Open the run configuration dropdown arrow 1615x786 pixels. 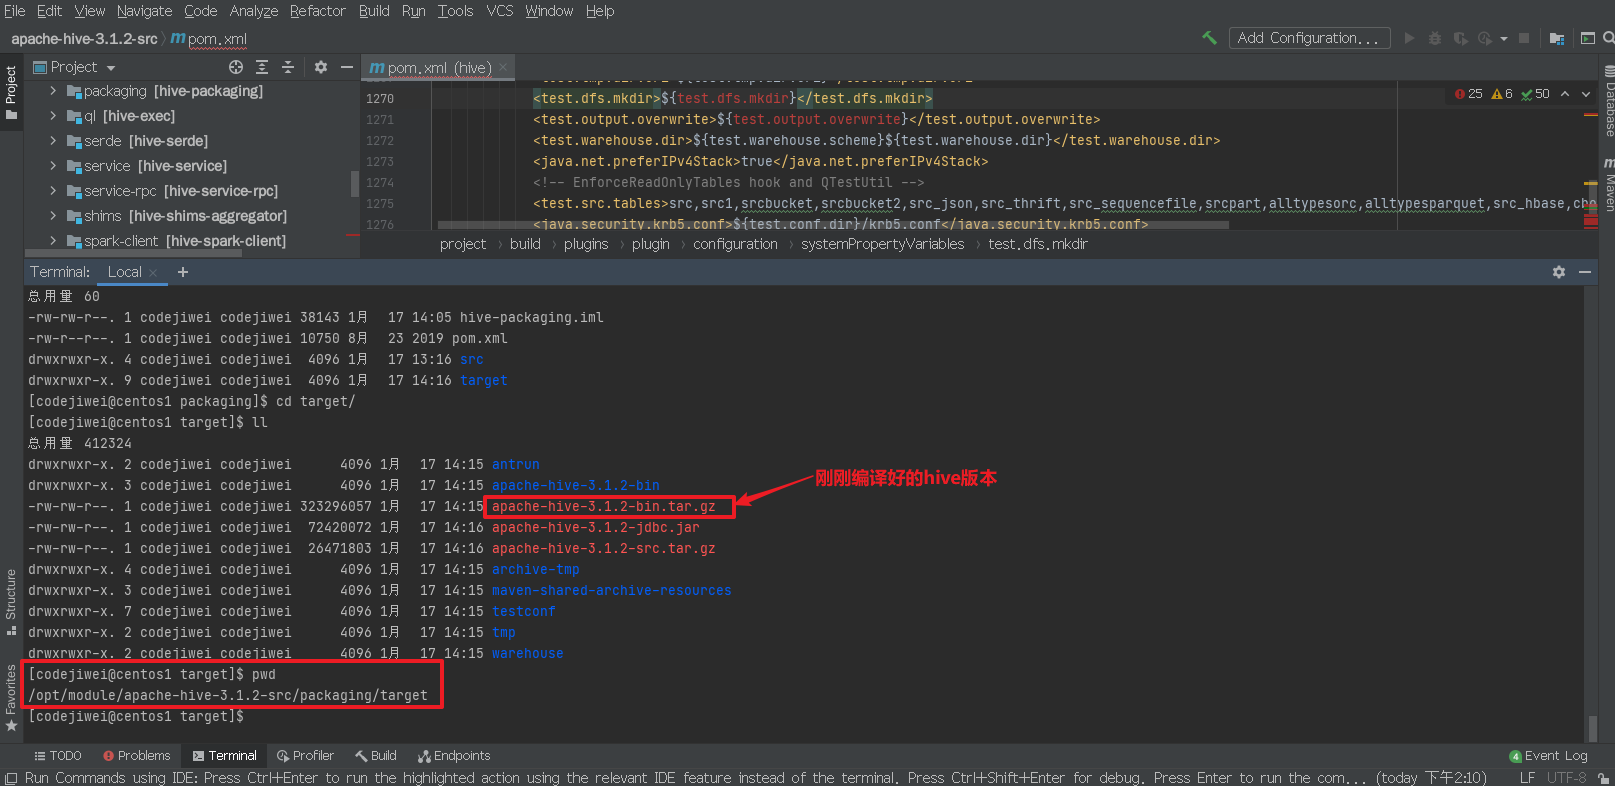(1504, 39)
